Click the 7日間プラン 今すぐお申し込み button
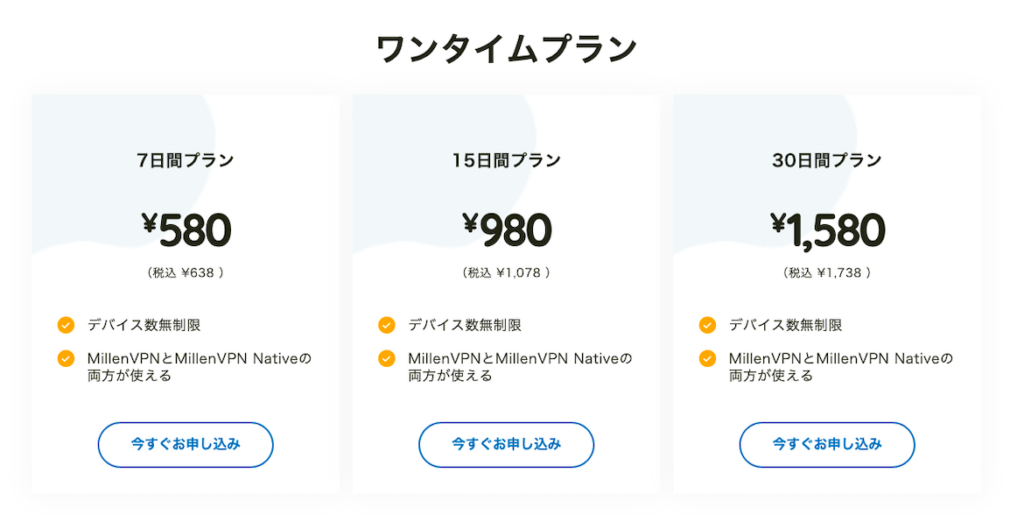Viewport: 1024px width, 515px height. coord(185,444)
